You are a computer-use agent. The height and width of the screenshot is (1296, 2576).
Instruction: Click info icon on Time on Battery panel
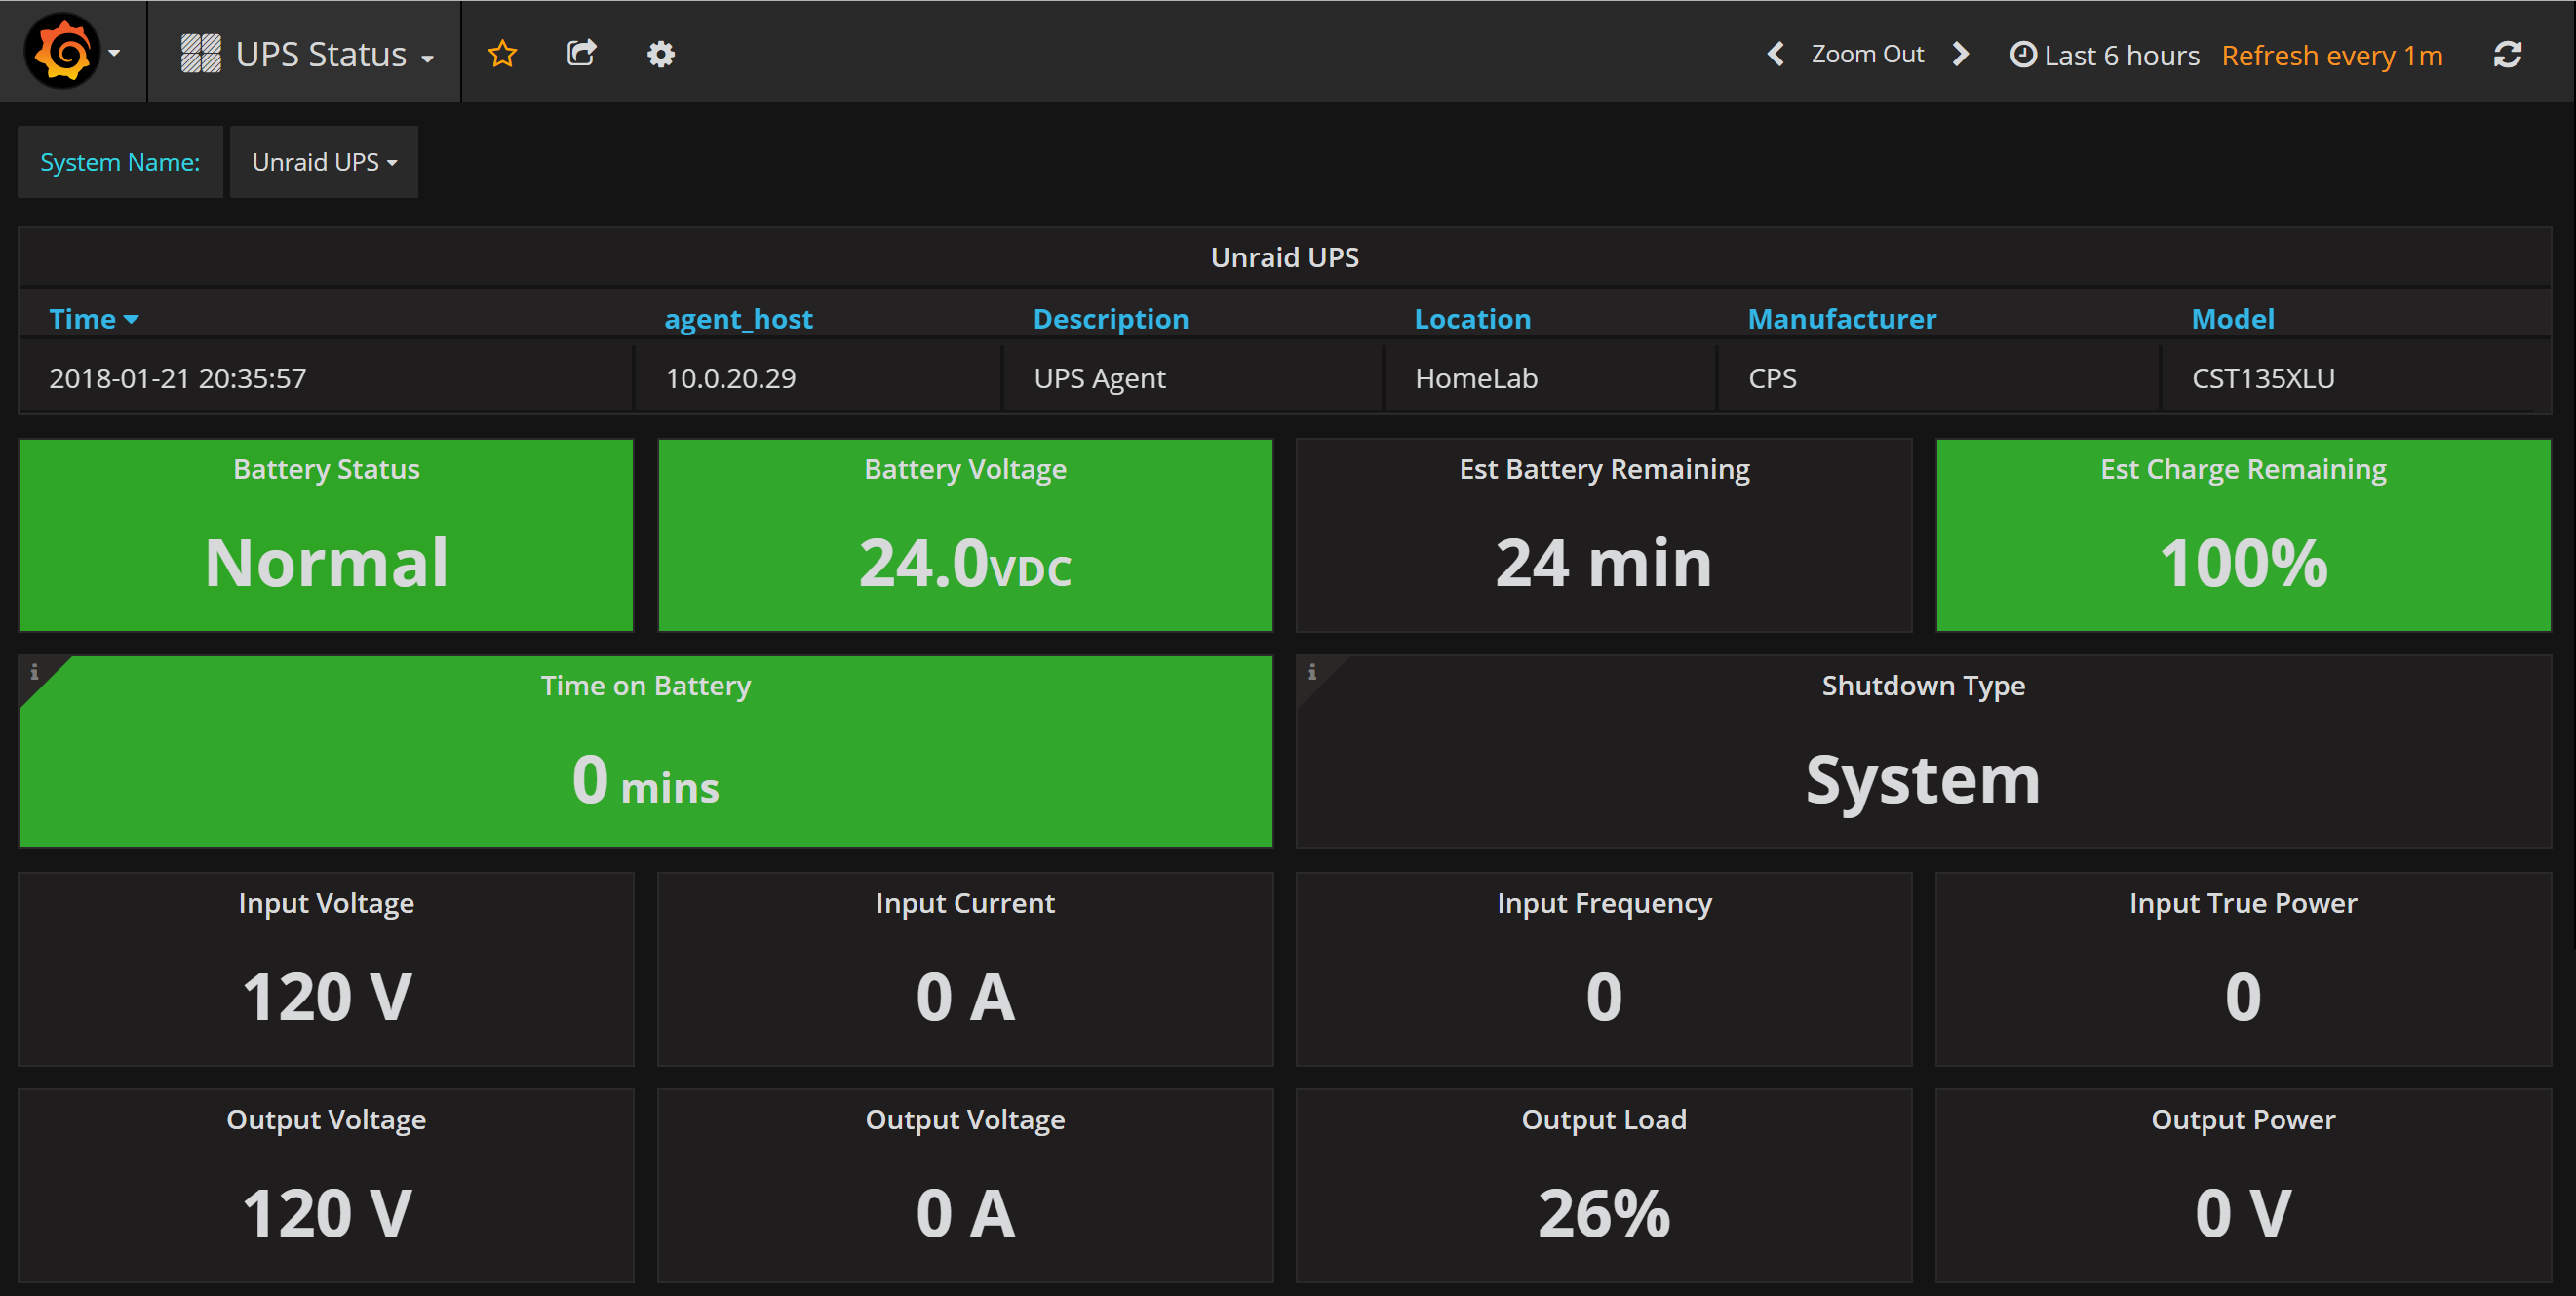coord(34,672)
